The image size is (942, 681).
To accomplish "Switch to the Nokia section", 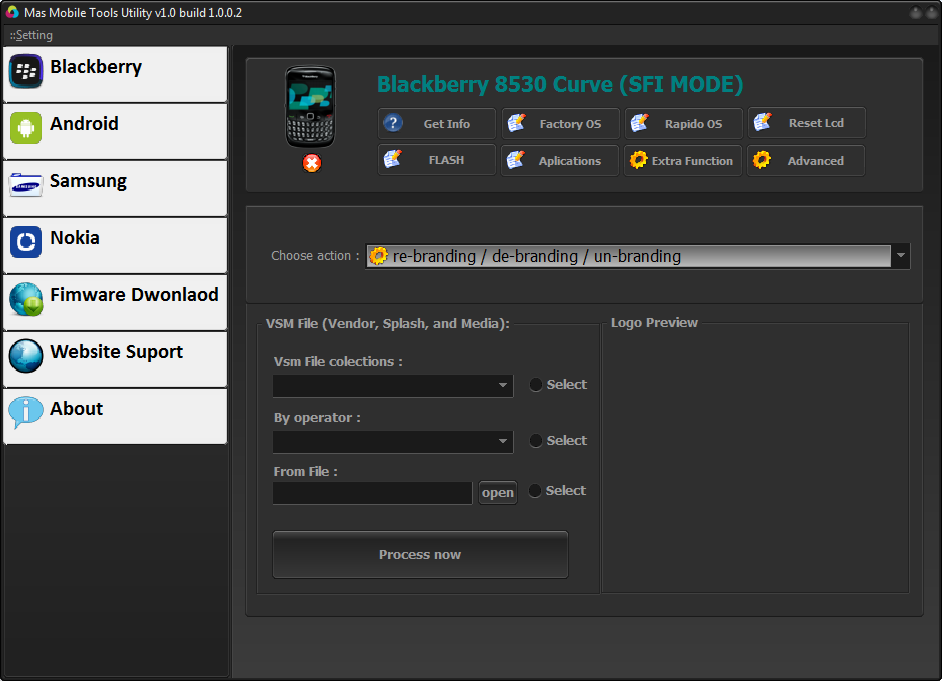I will (x=115, y=245).
